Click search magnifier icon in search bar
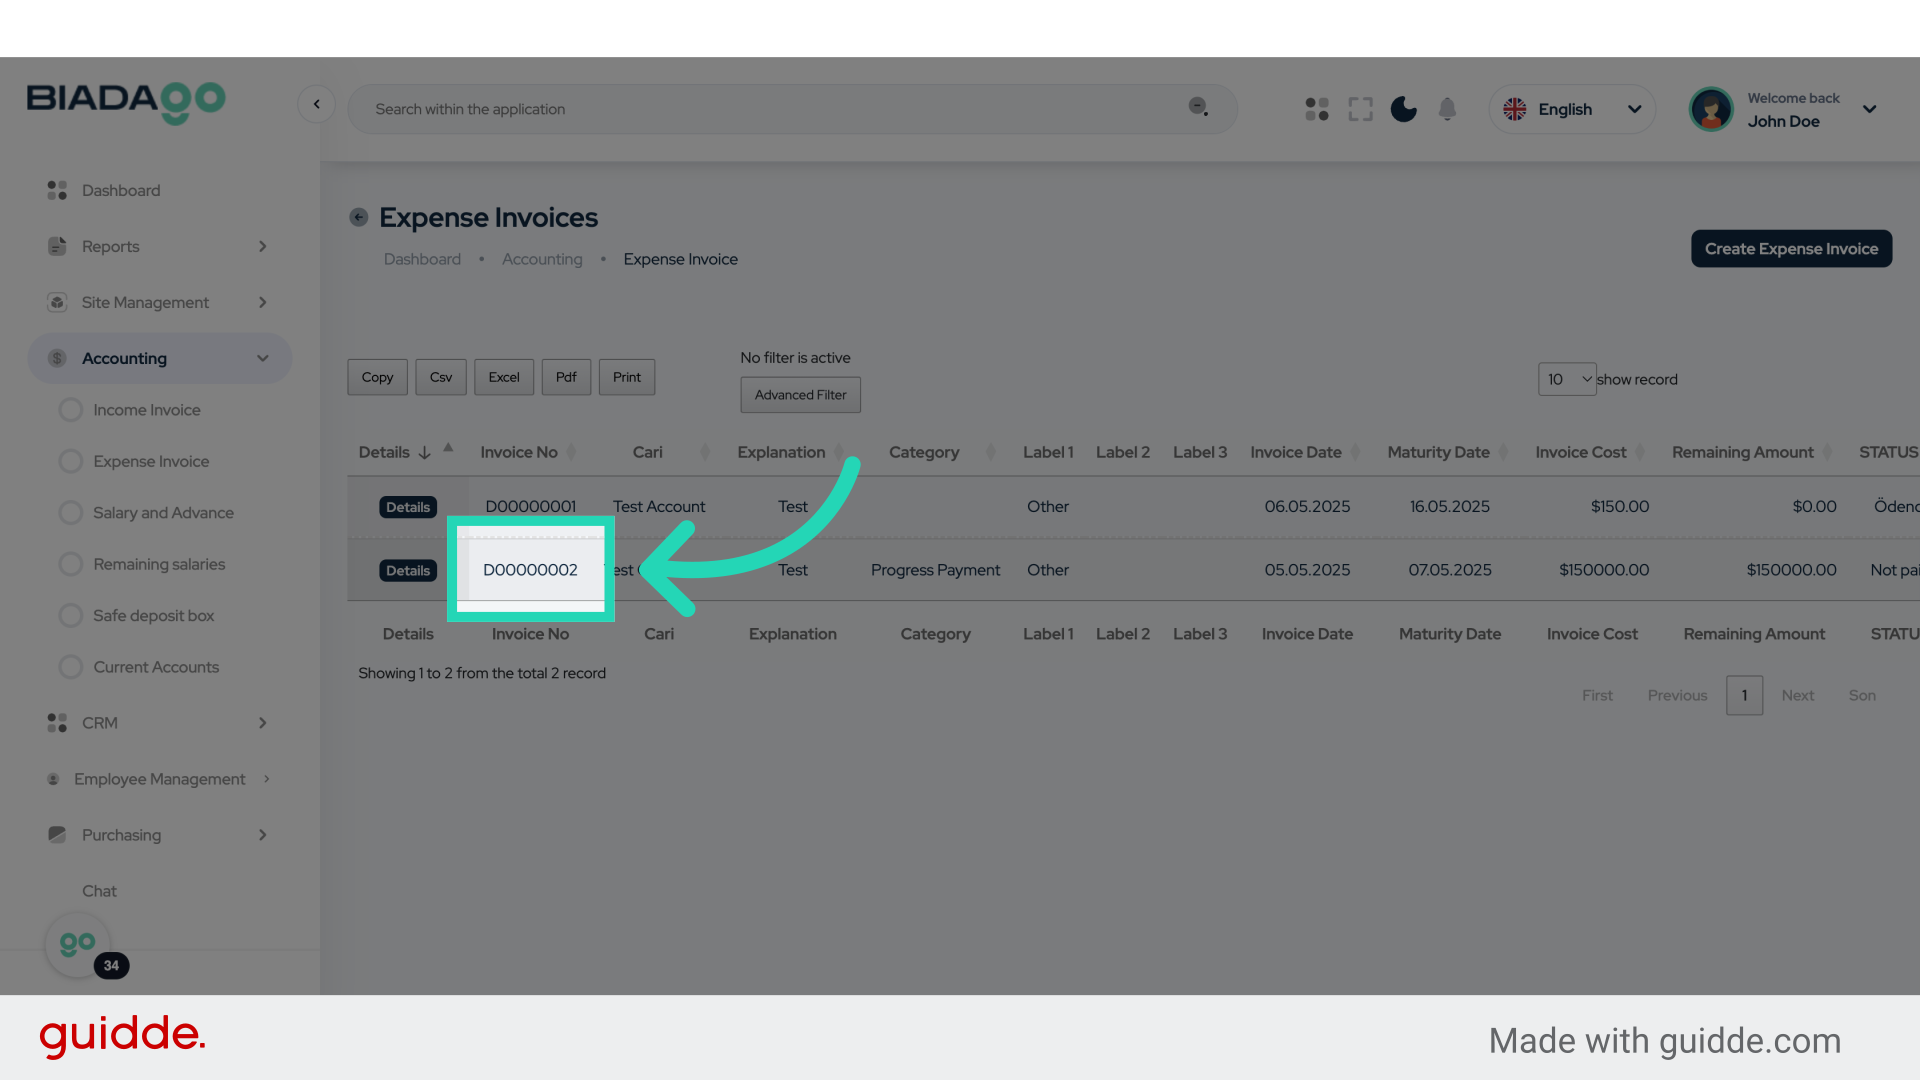This screenshot has height=1080, width=1920. (x=1198, y=107)
